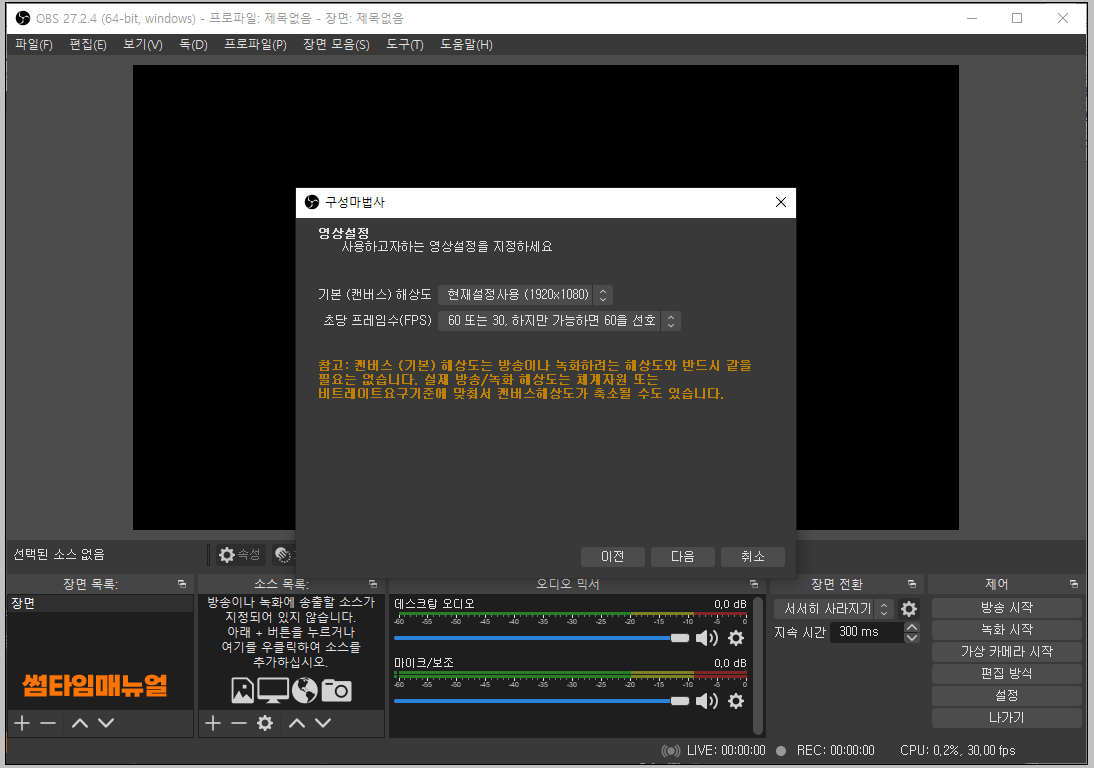Click the 녹화 시작 button

tap(1006, 630)
